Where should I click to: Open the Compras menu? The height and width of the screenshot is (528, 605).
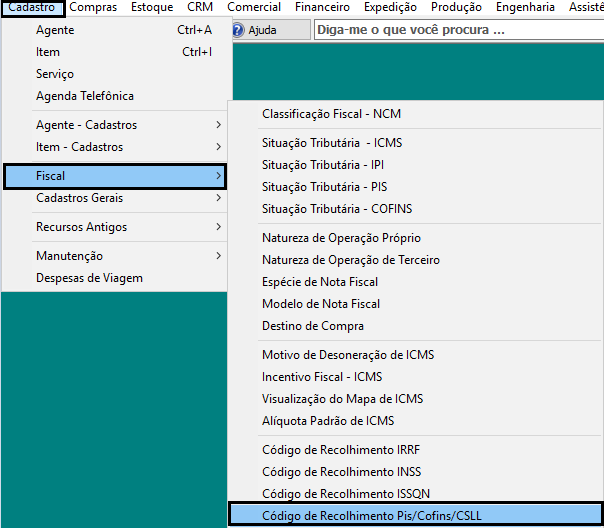point(93,7)
